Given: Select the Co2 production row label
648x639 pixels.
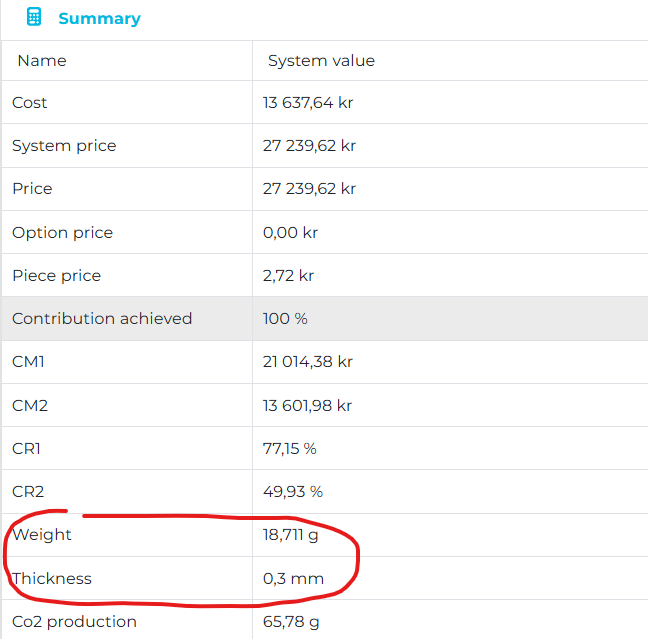Looking at the screenshot, I should [x=74, y=622].
